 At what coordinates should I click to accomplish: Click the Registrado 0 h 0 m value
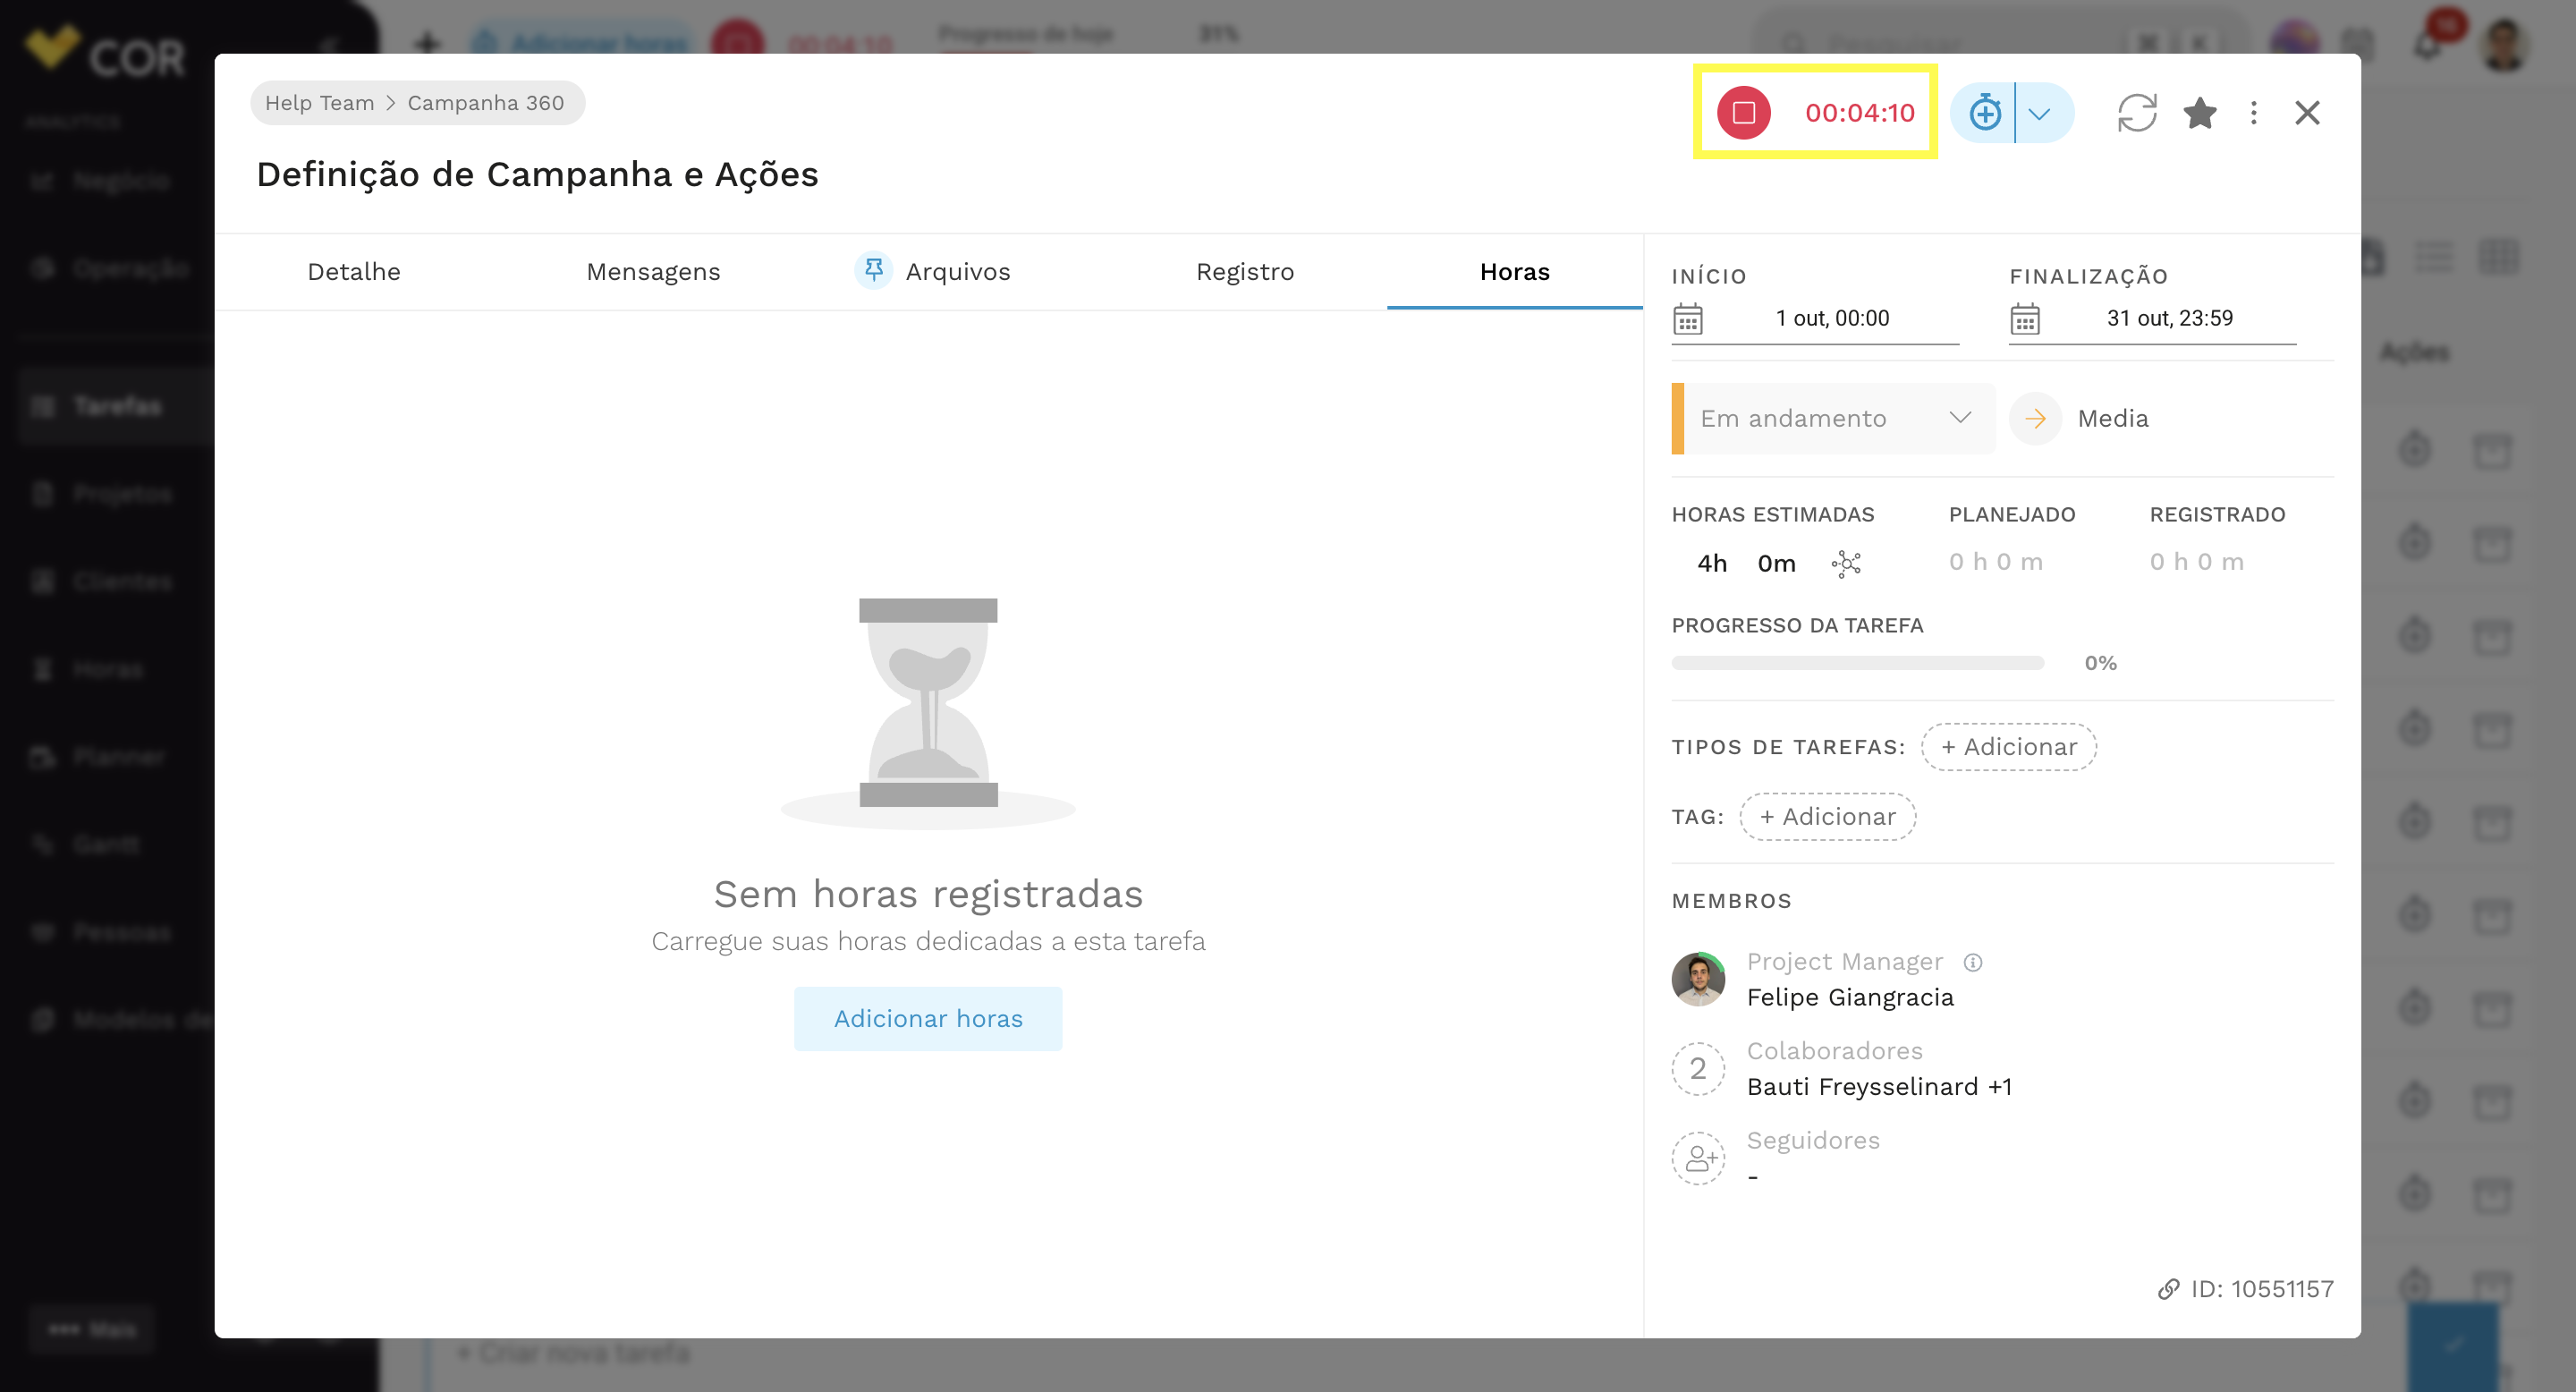point(2196,562)
